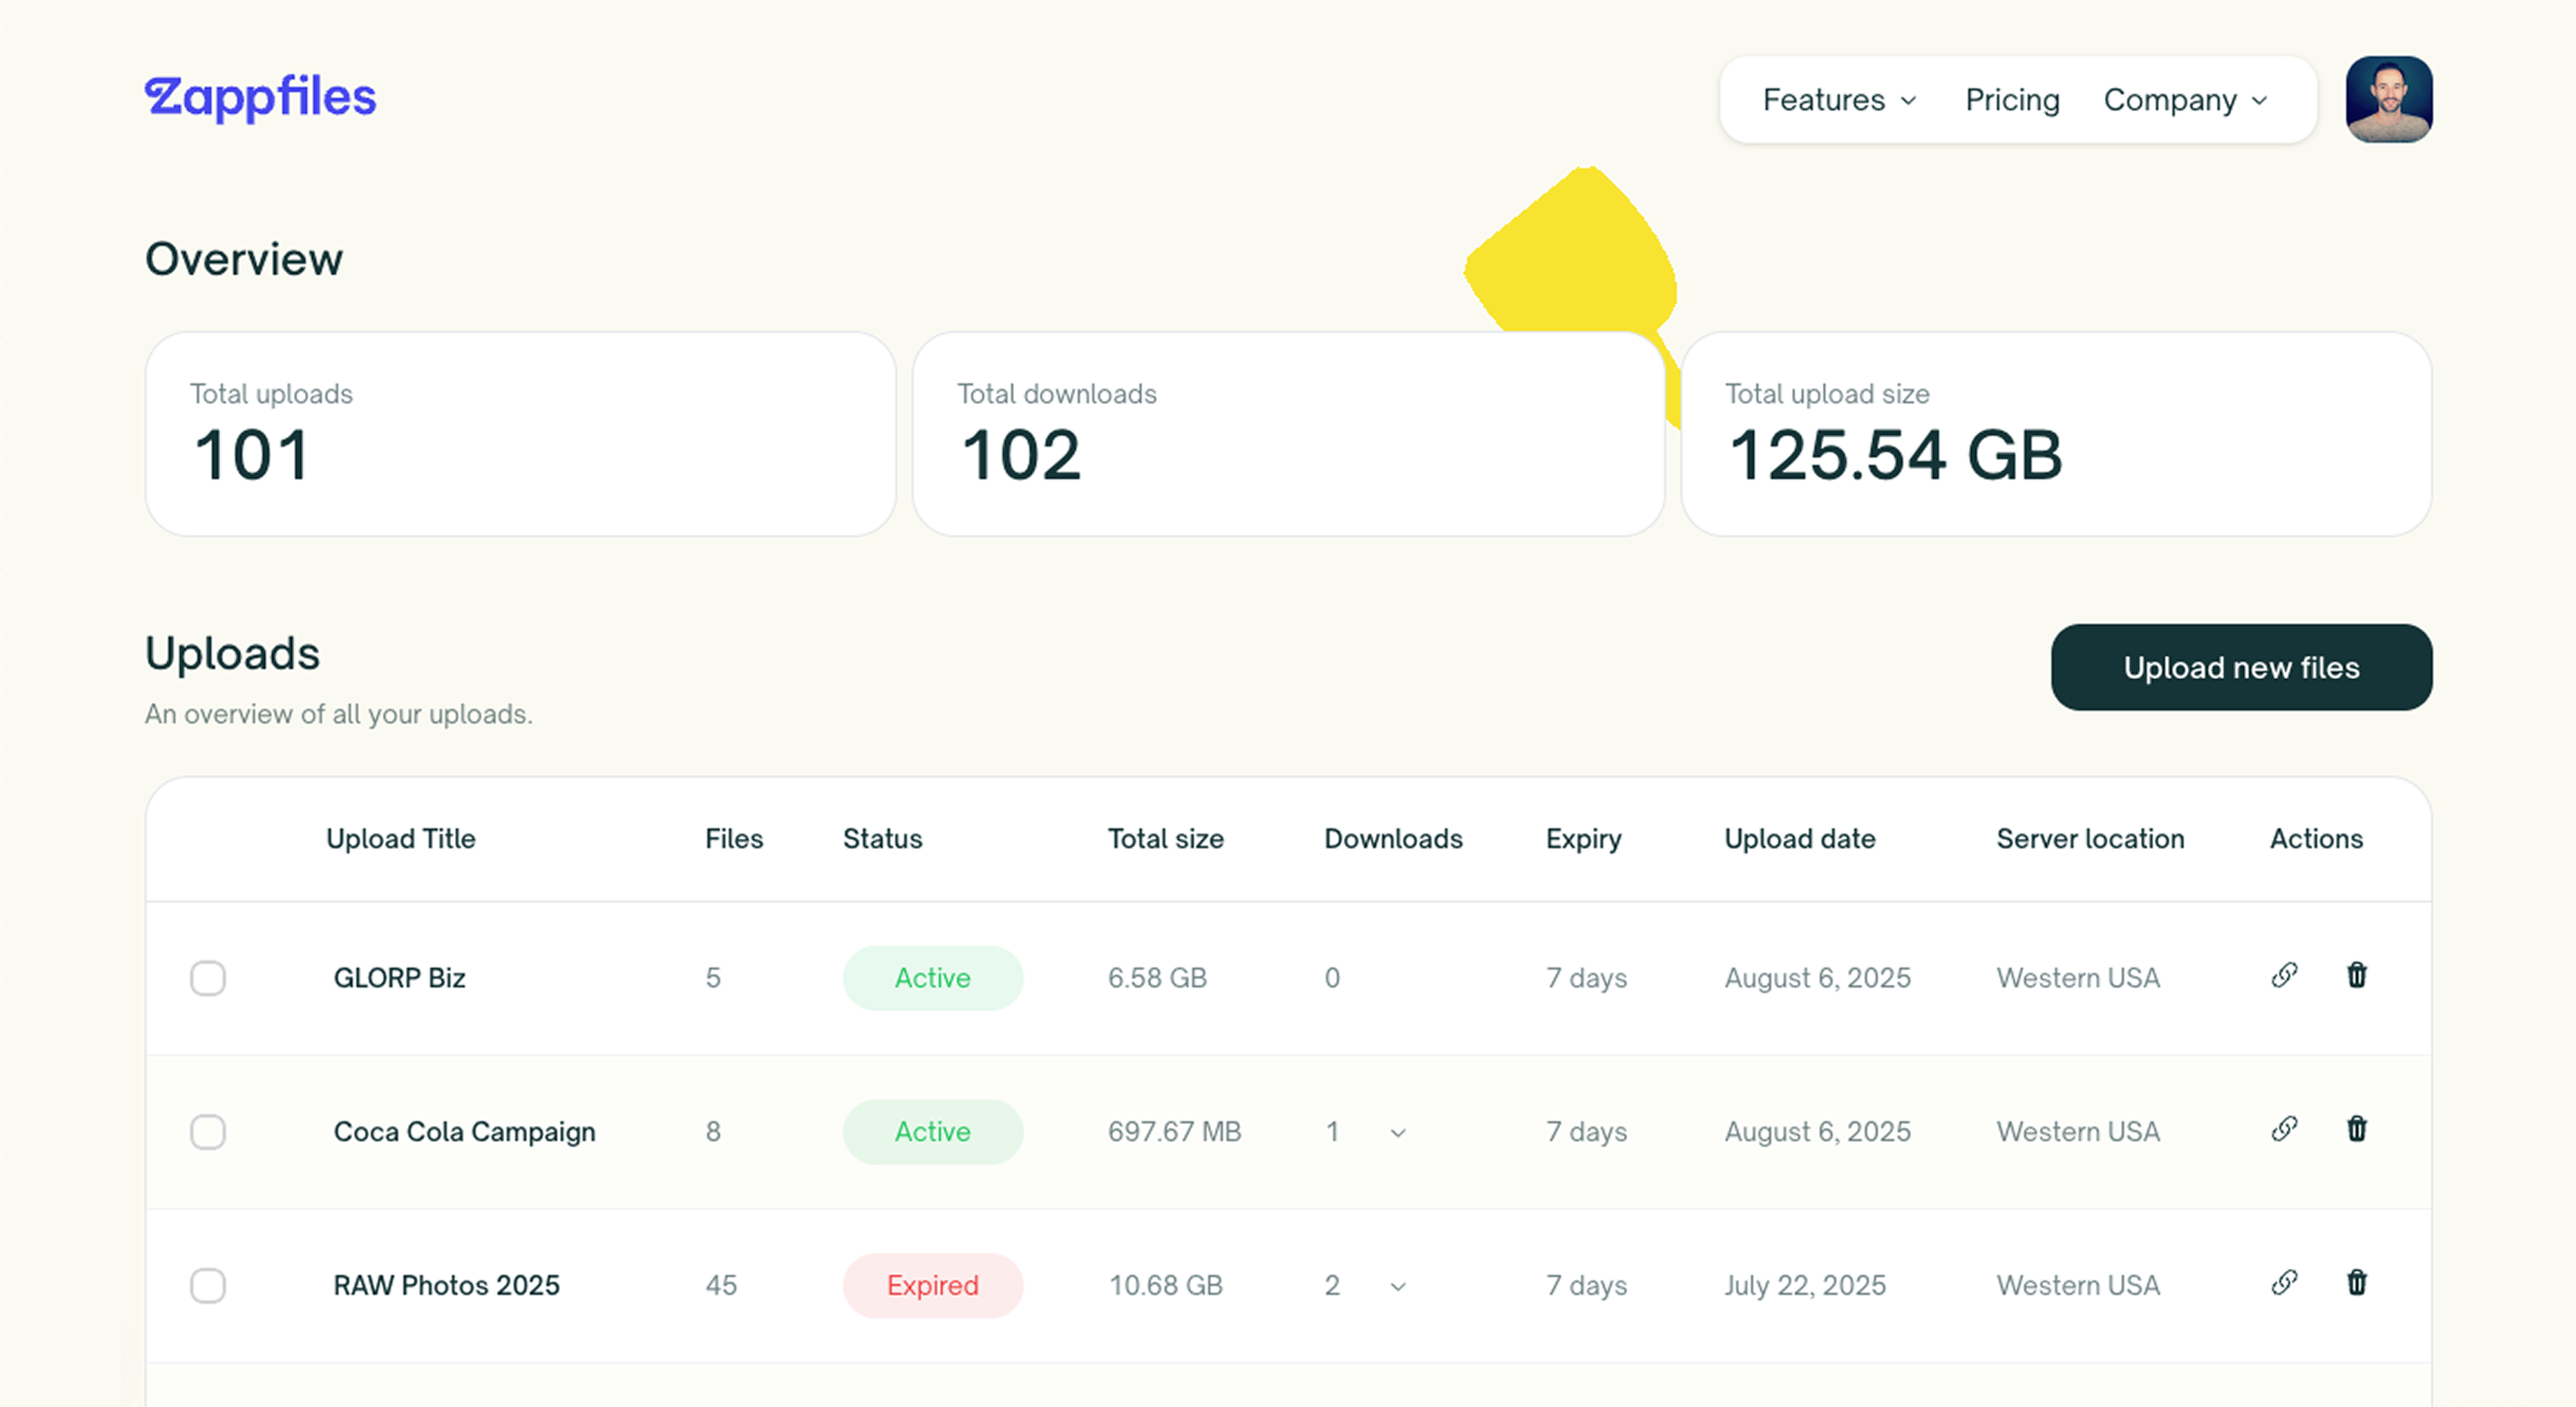This screenshot has height=1407, width=2576.
Task: Click the Upload new files button
Action: coord(2241,667)
